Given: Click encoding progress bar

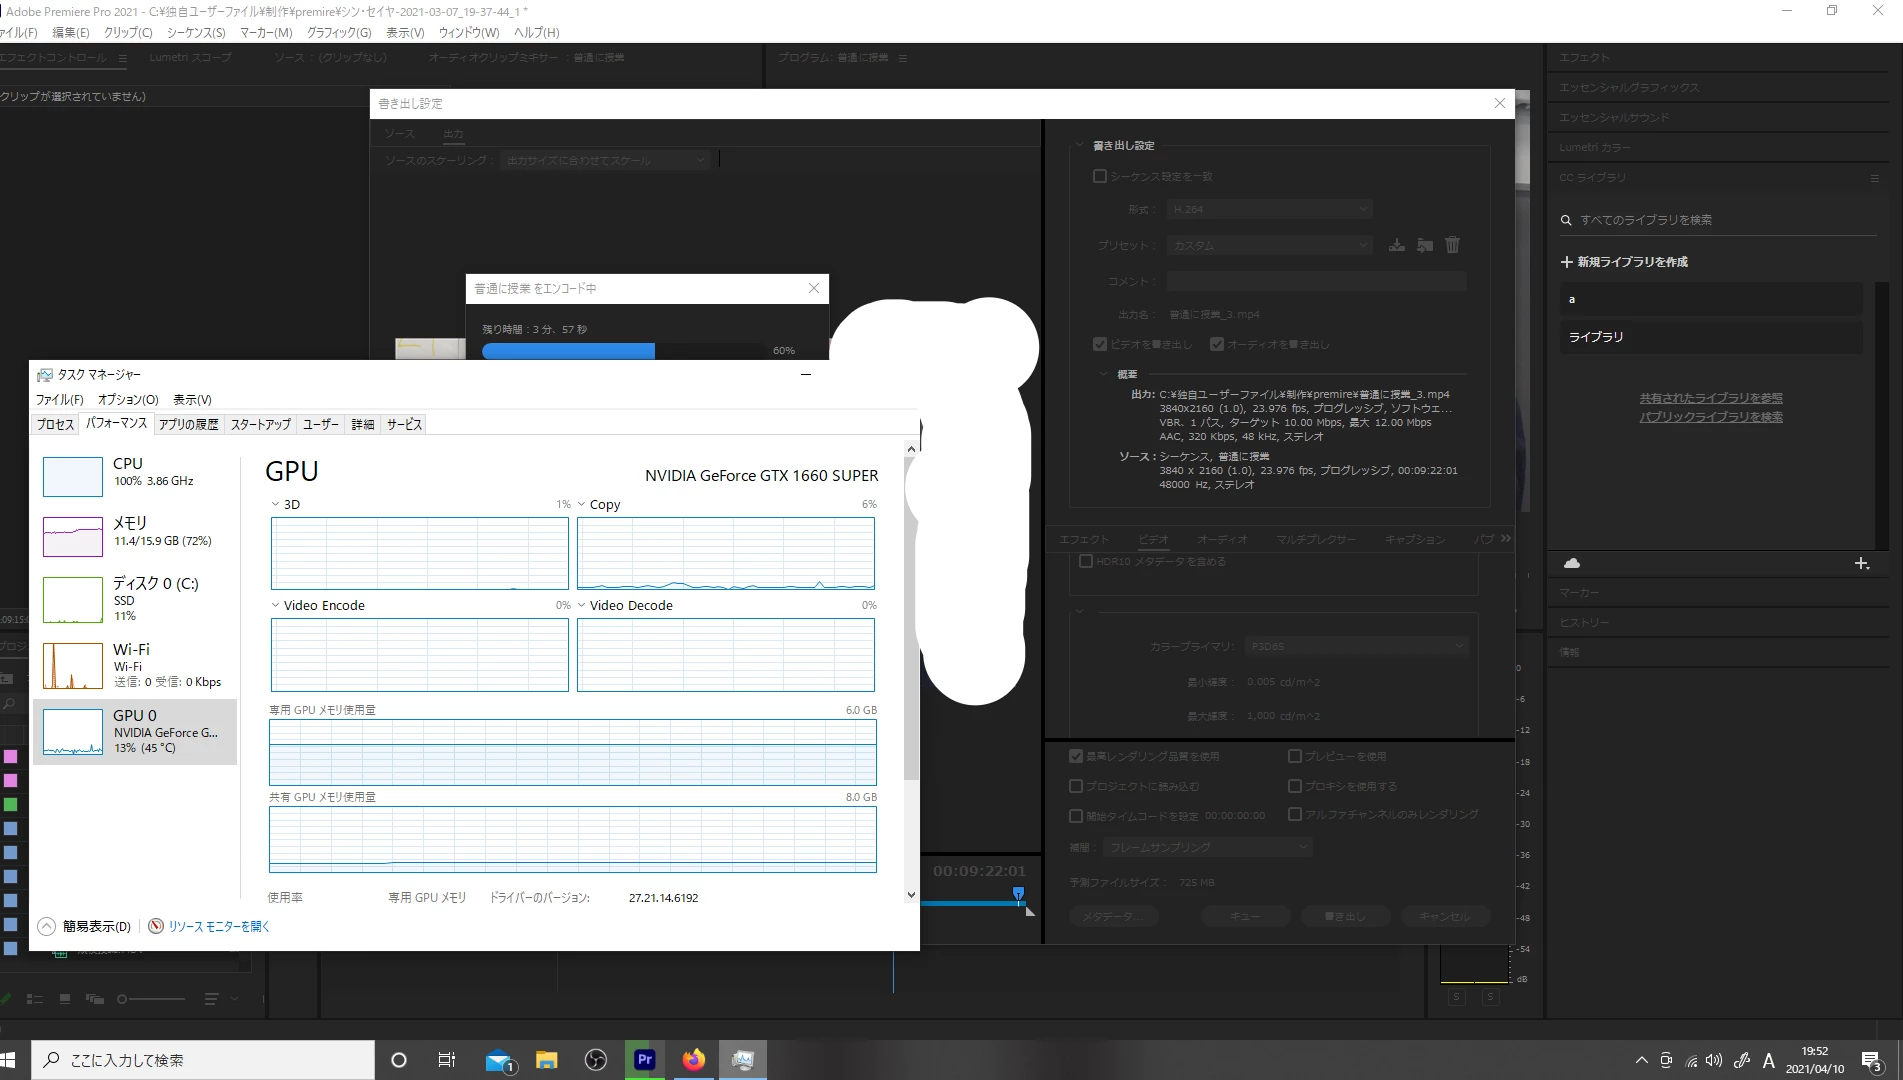Looking at the screenshot, I should (x=624, y=351).
